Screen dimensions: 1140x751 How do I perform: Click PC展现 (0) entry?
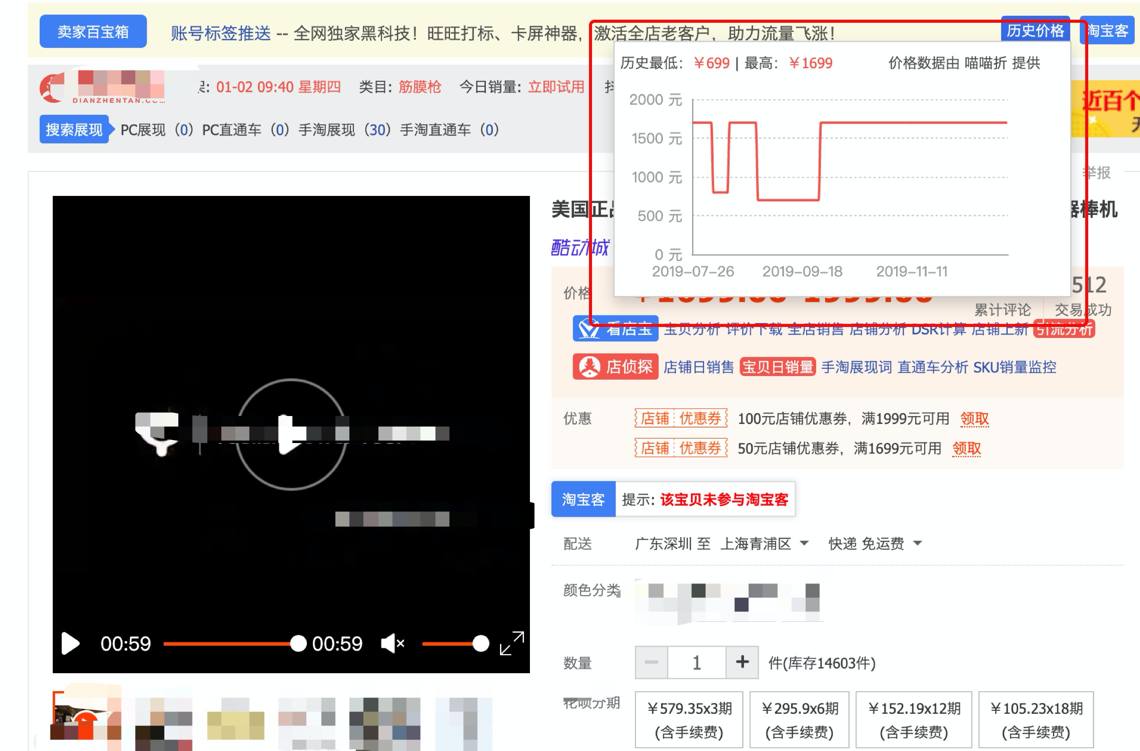tap(156, 130)
